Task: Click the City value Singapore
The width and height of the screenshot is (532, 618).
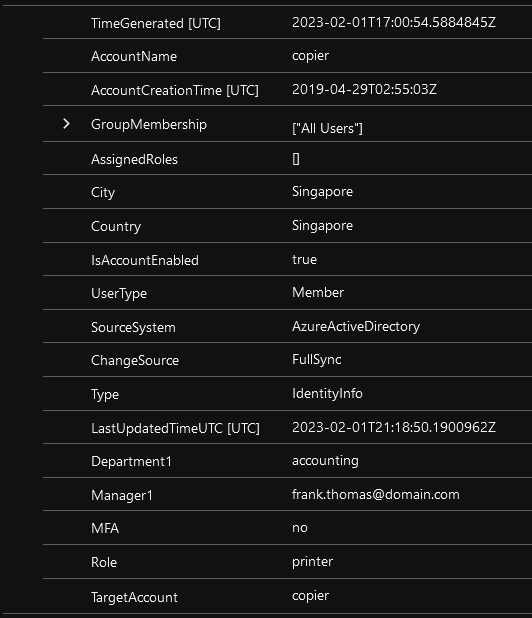Action: pyautogui.click(x=322, y=192)
